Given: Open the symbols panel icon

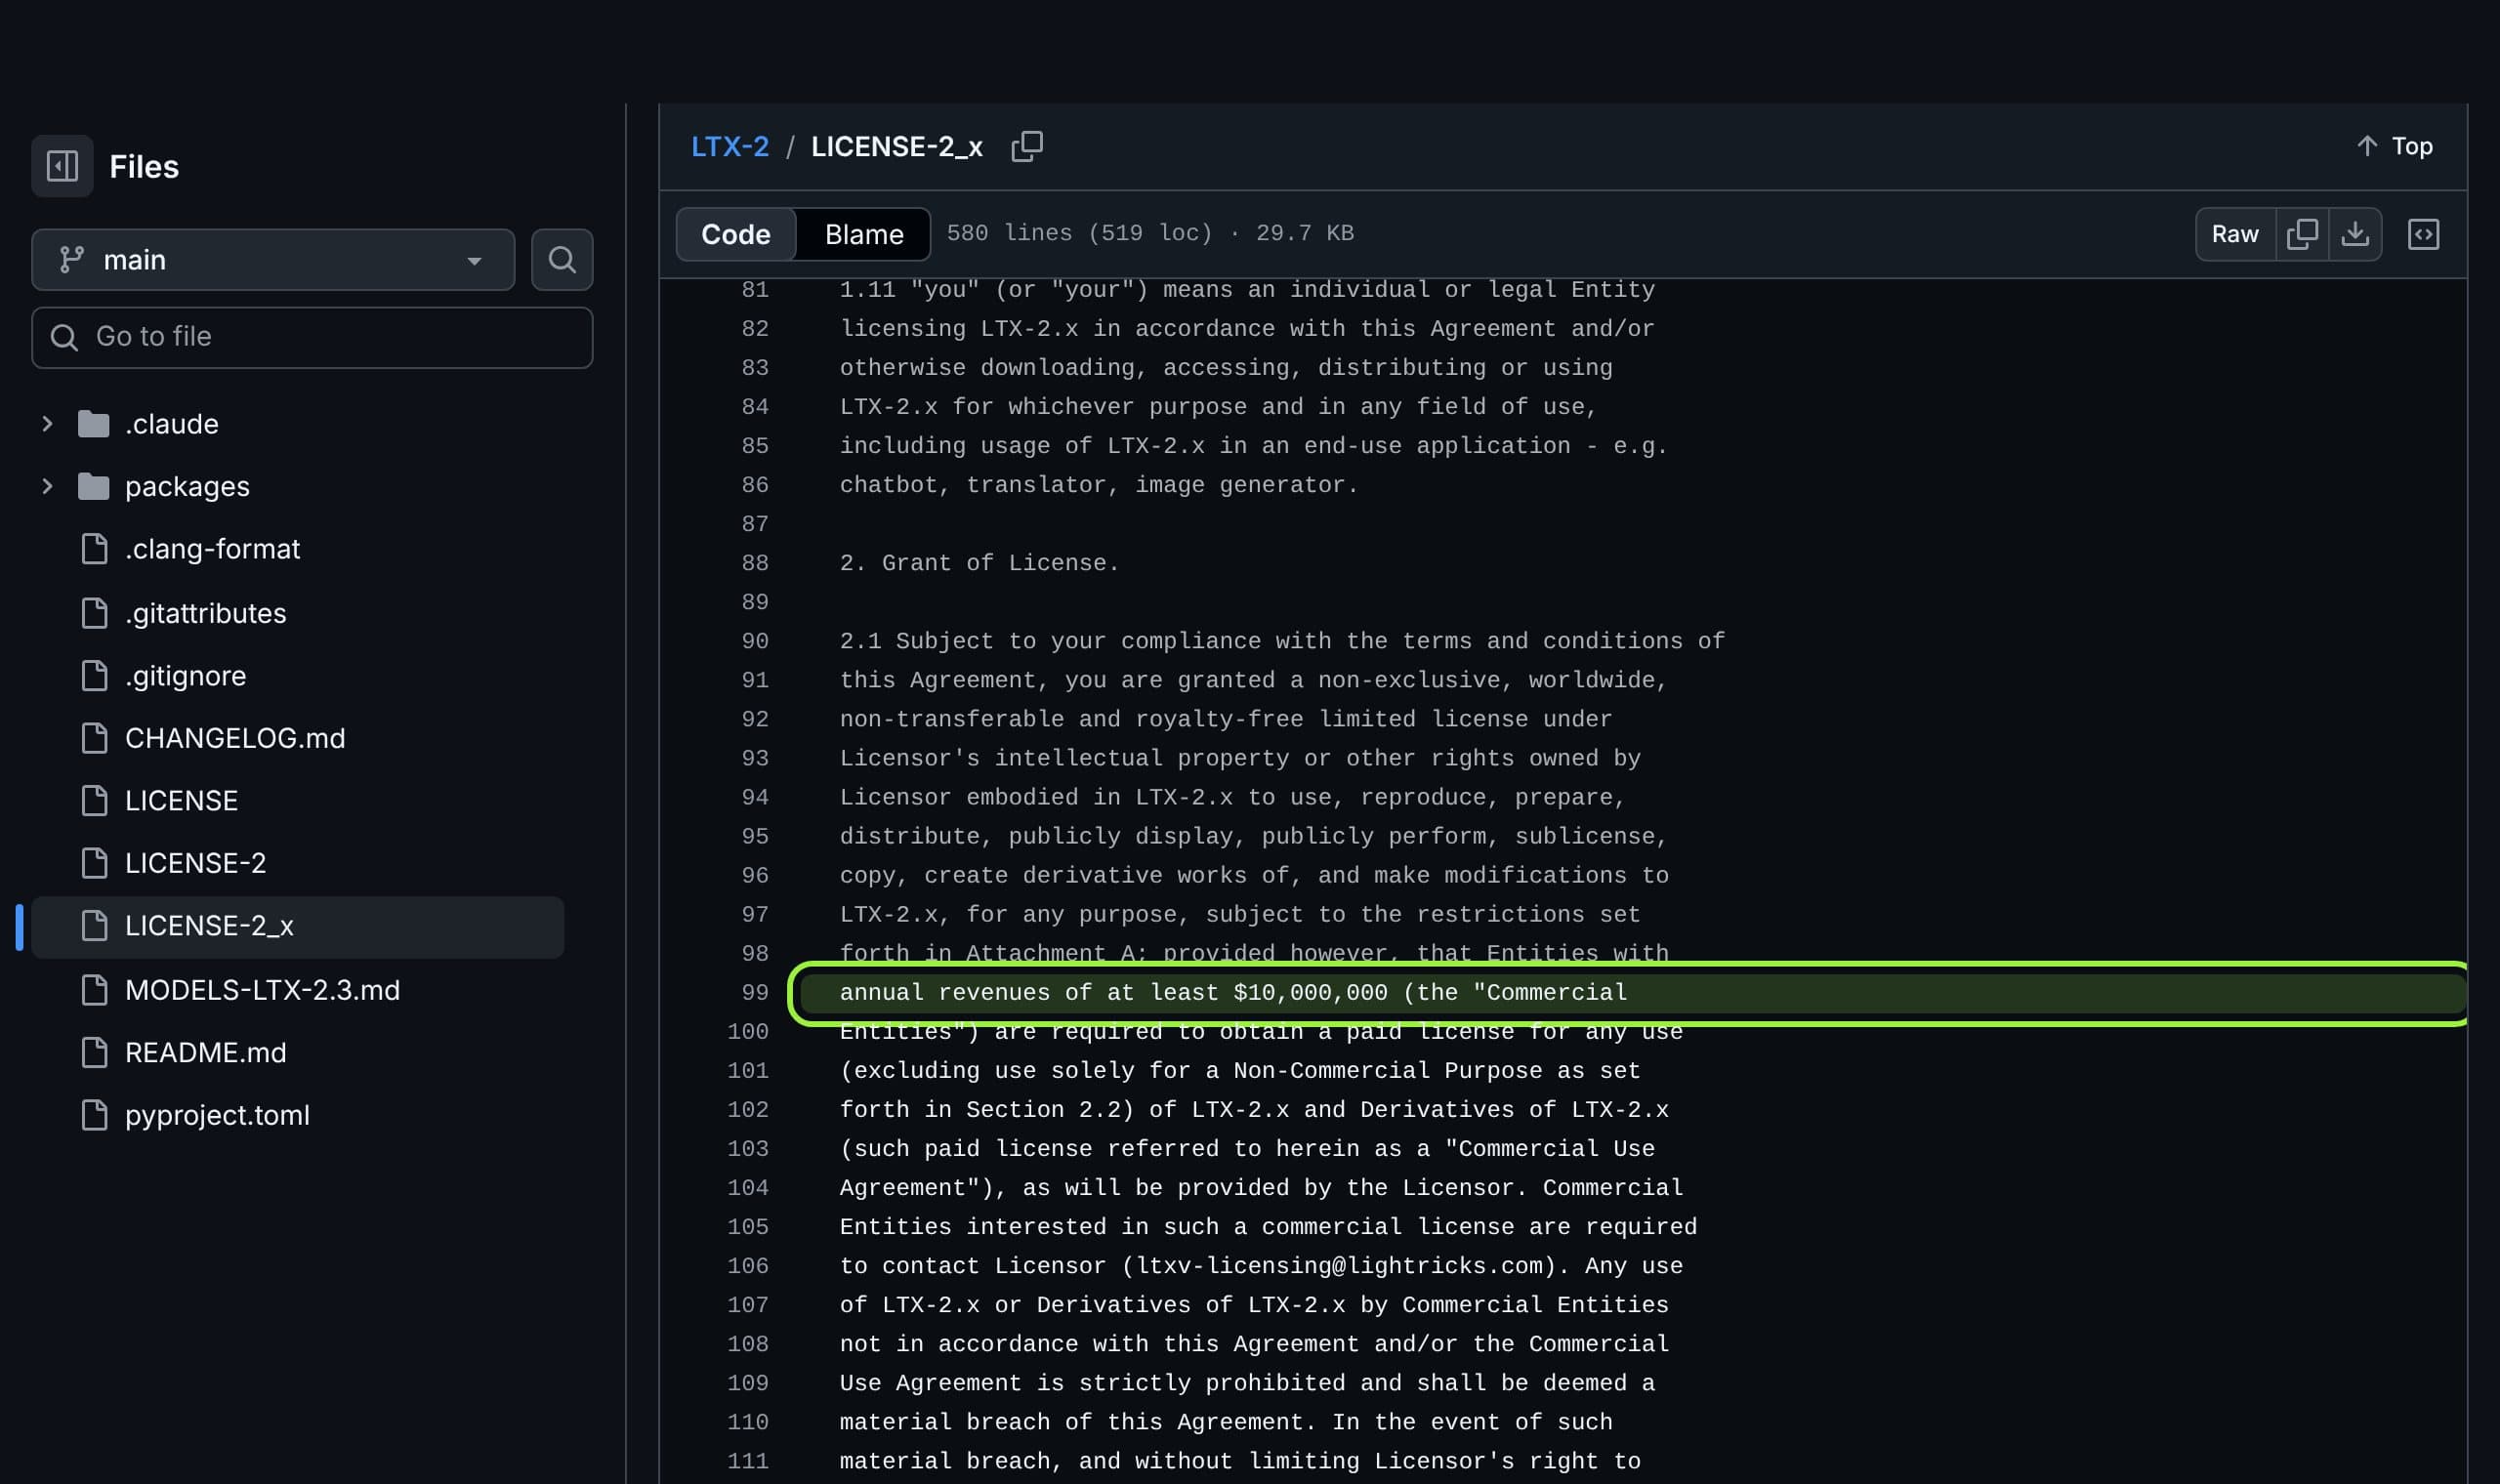Looking at the screenshot, I should click(2423, 234).
